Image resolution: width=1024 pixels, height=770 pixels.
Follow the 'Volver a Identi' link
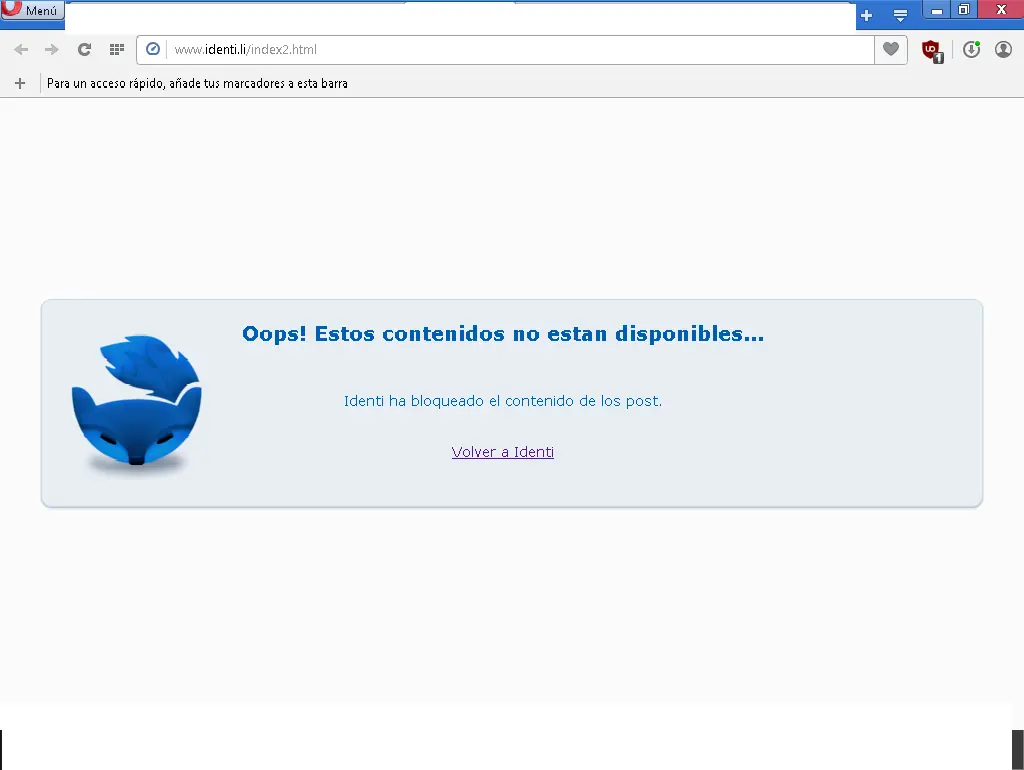click(503, 452)
